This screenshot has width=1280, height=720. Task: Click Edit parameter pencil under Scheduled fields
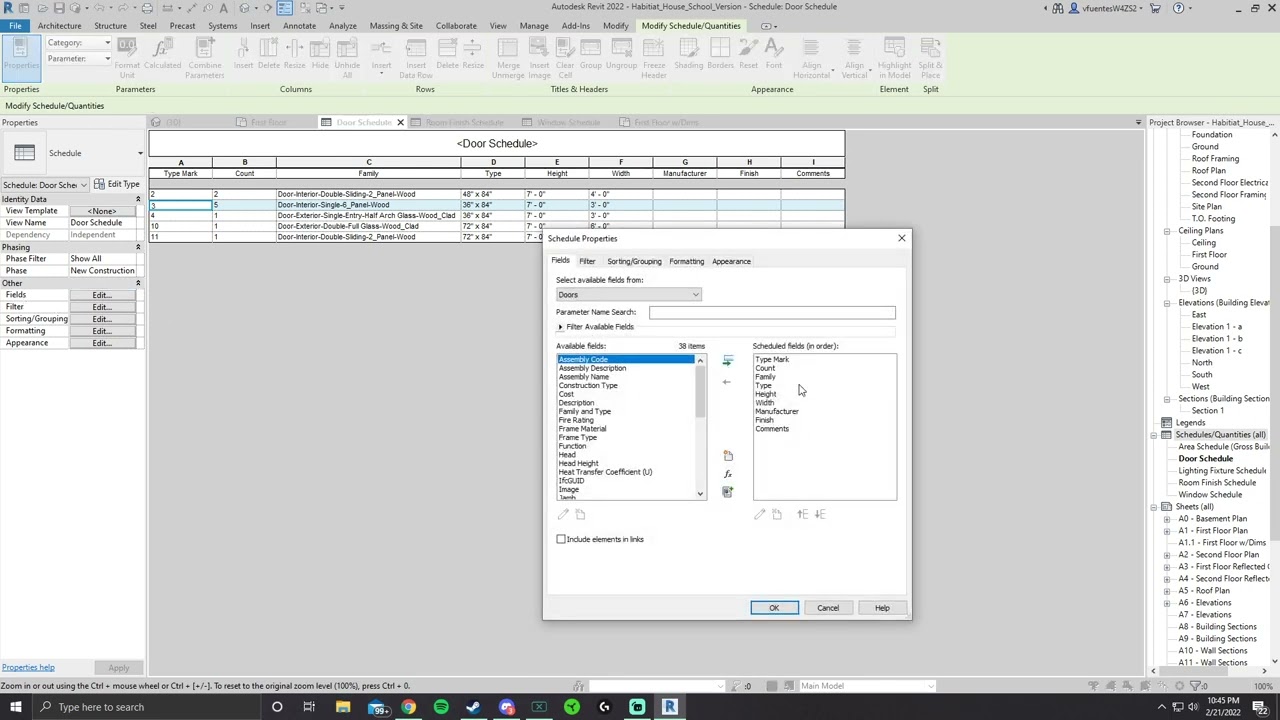click(759, 514)
